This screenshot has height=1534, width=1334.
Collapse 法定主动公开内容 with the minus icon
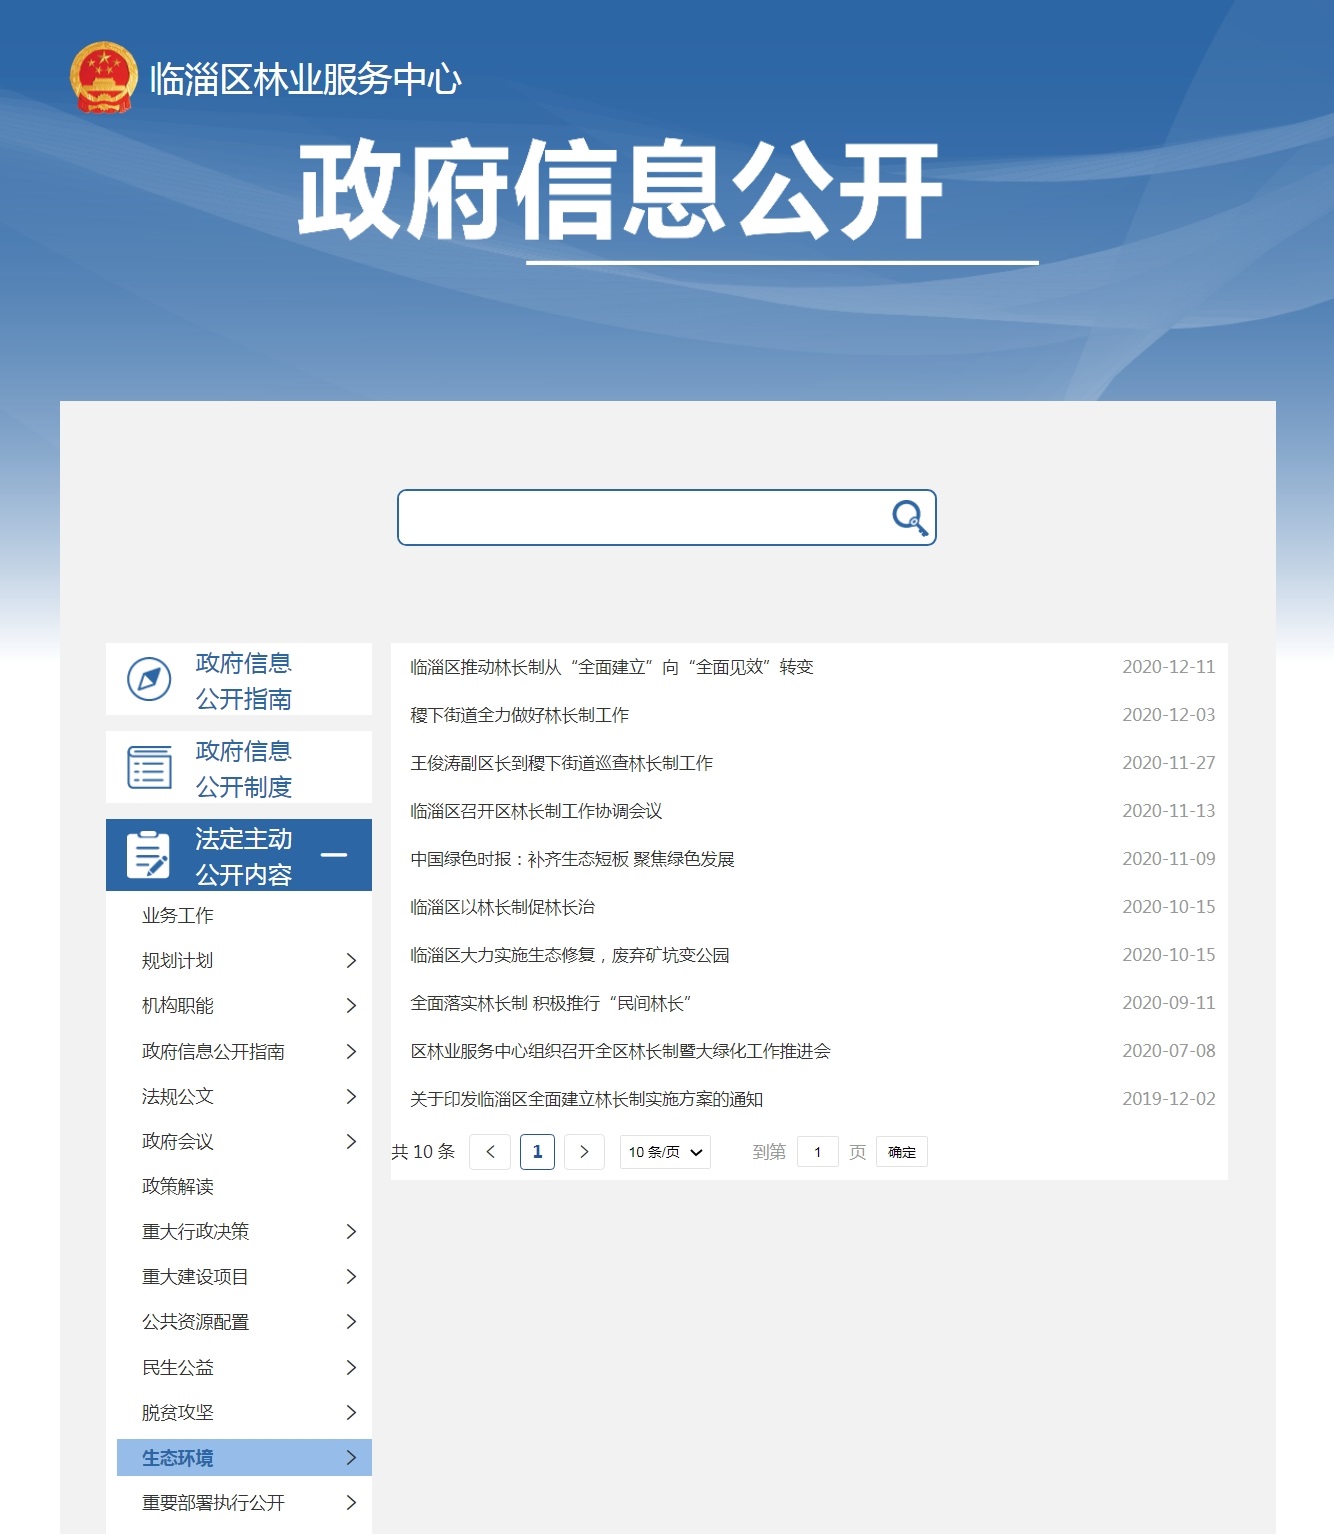pyautogui.click(x=334, y=856)
